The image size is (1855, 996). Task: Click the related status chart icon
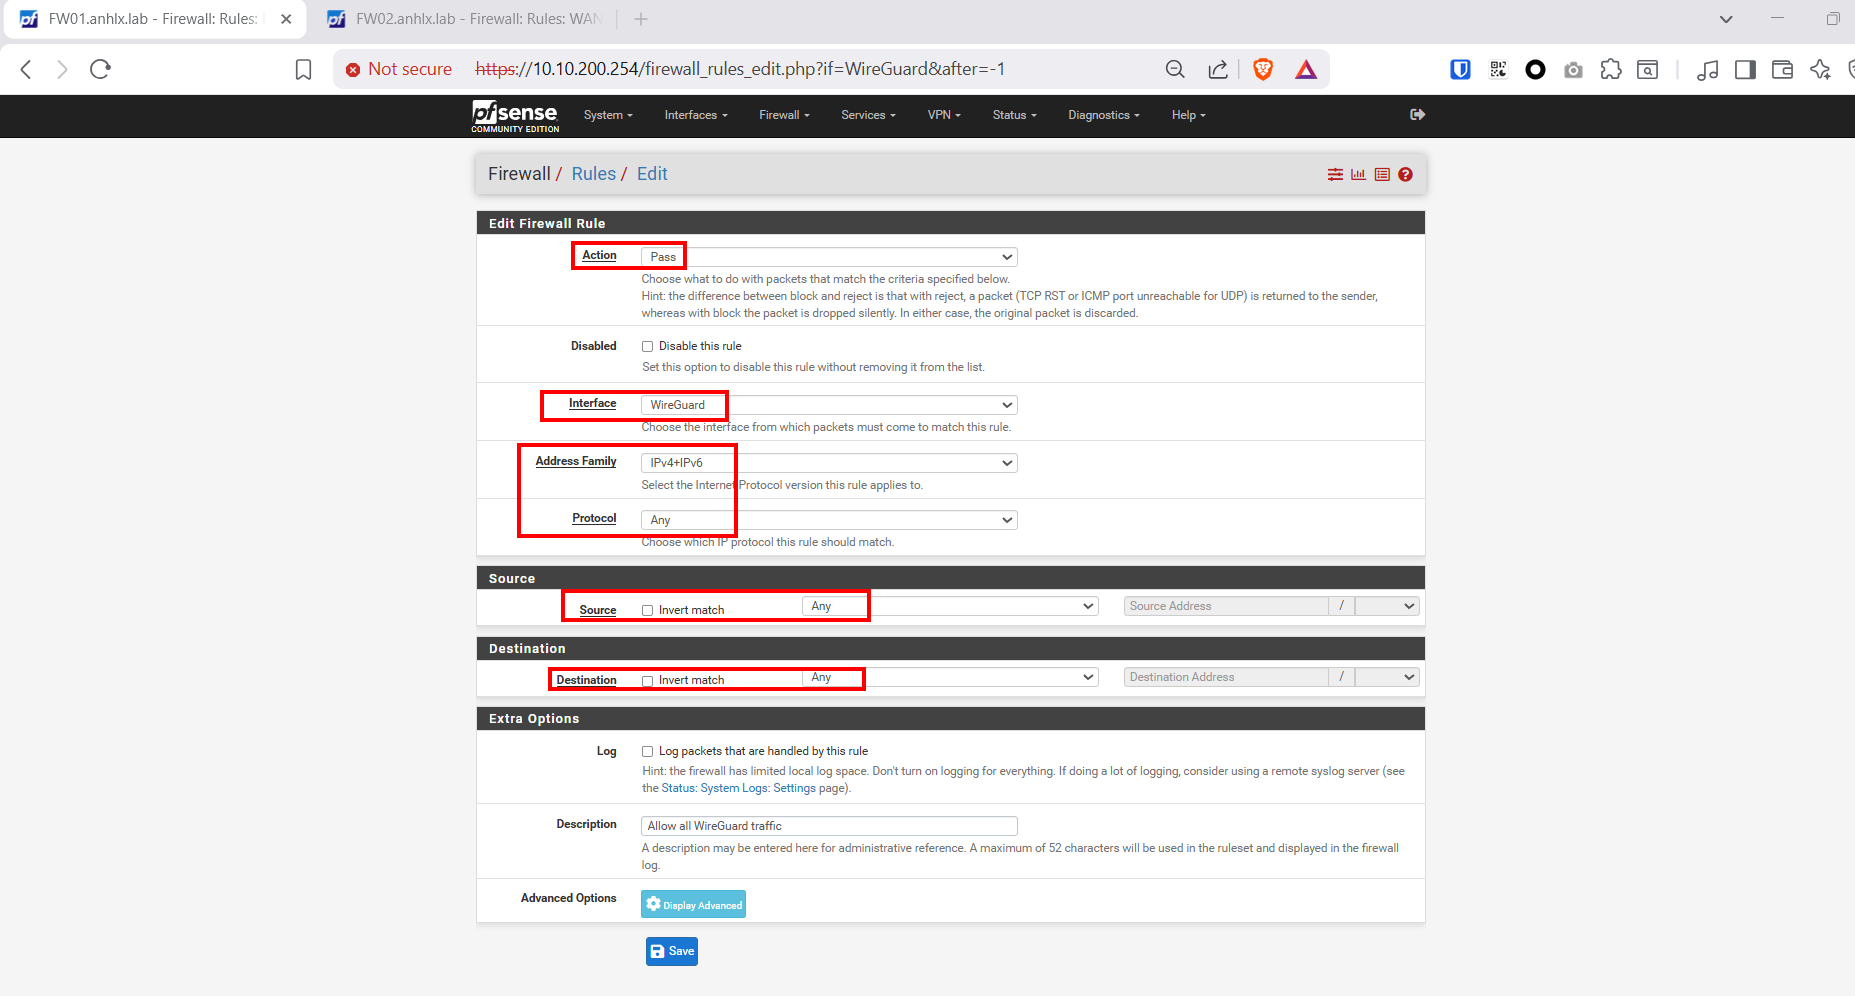[x=1358, y=175]
